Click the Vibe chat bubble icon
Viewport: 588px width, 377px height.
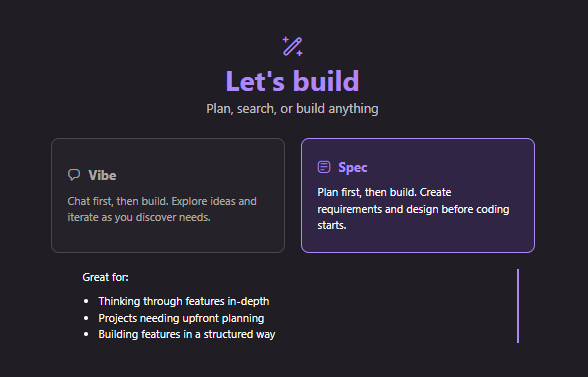pos(74,175)
